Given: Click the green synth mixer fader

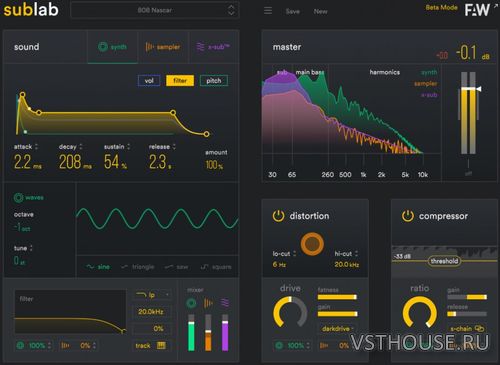Looking at the screenshot, I should click(x=191, y=332).
